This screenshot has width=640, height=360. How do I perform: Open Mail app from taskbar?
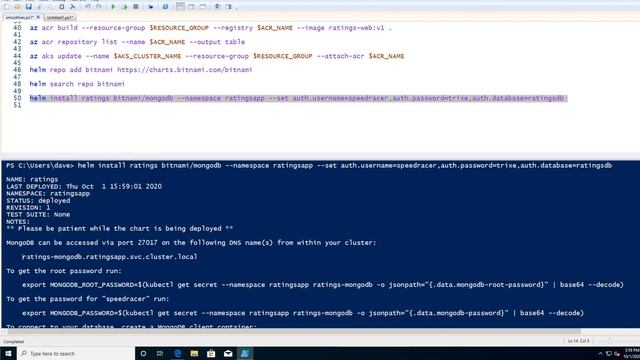coord(228,353)
